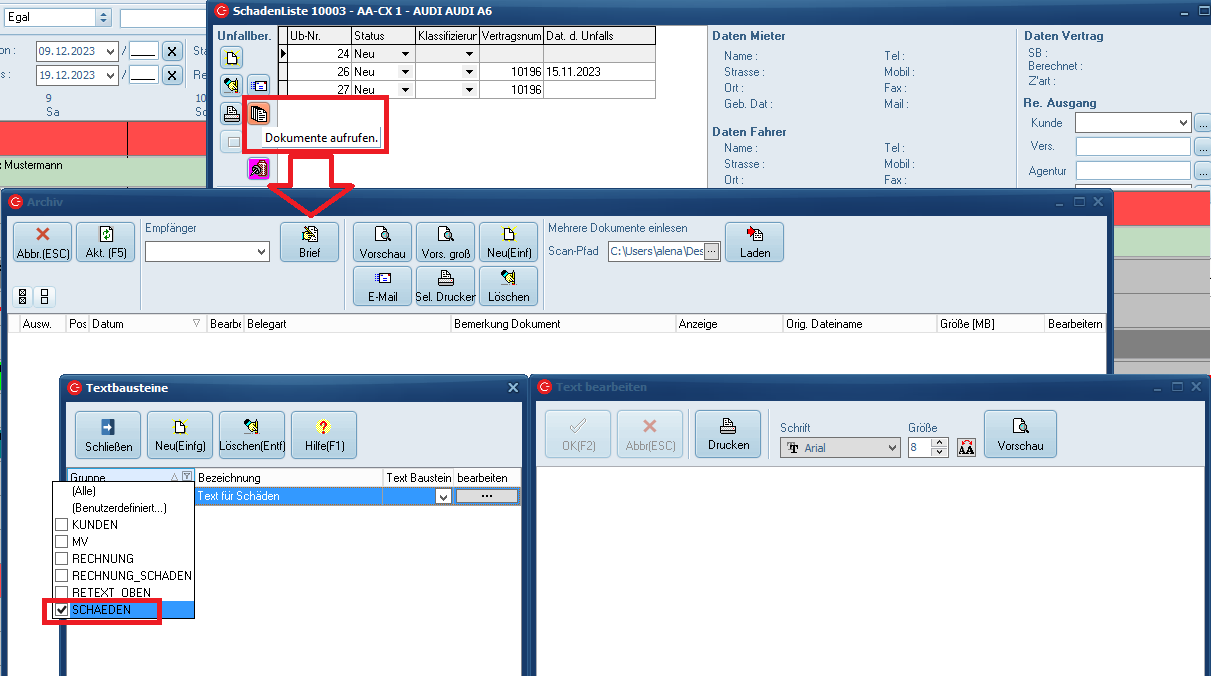The image size is (1211, 676).
Task: Click the bearbeiten ellipsis button
Action: (x=487, y=496)
